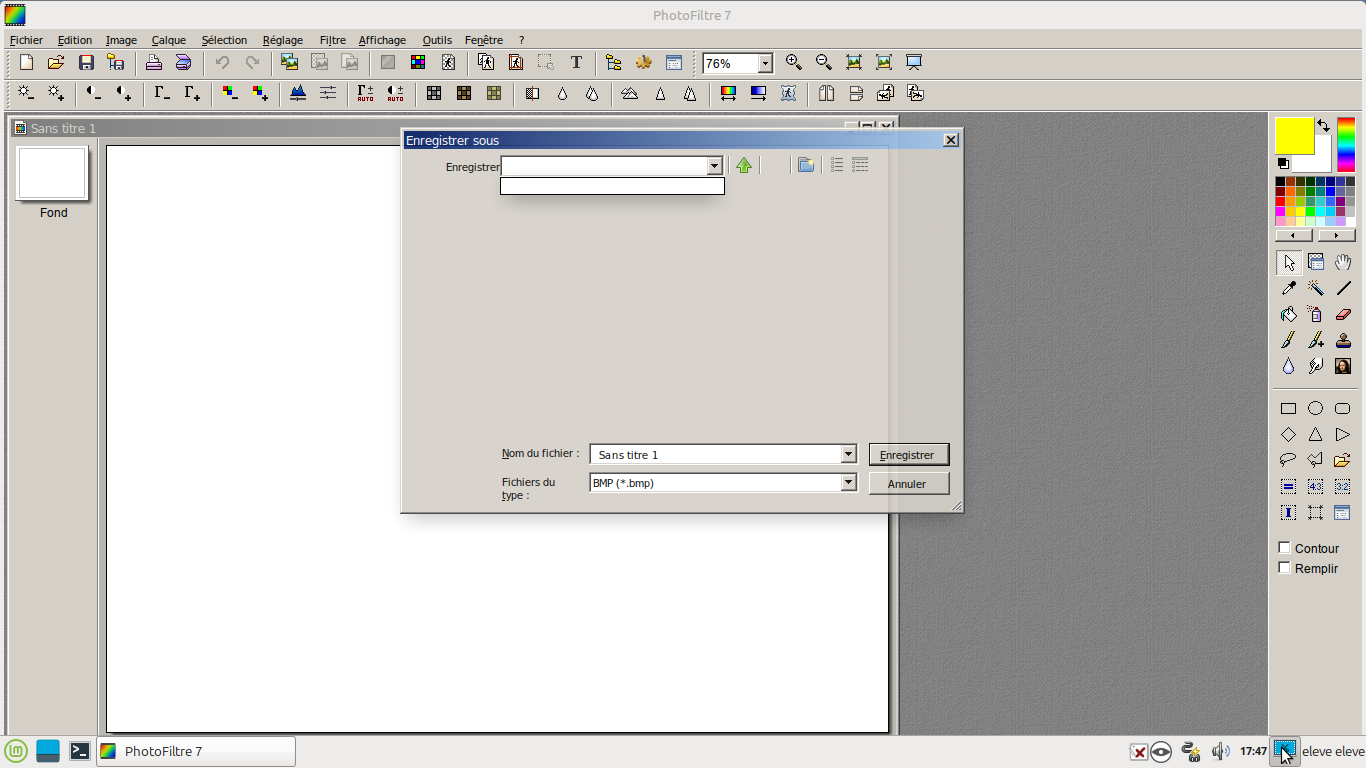Choose the triangle selection shape
This screenshot has height=768, width=1366.
click(1316, 434)
